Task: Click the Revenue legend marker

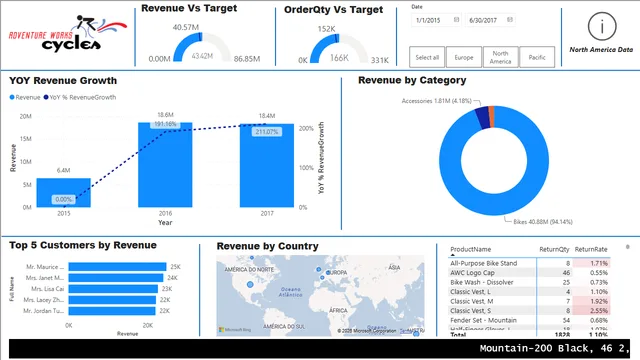Action: 12,97
